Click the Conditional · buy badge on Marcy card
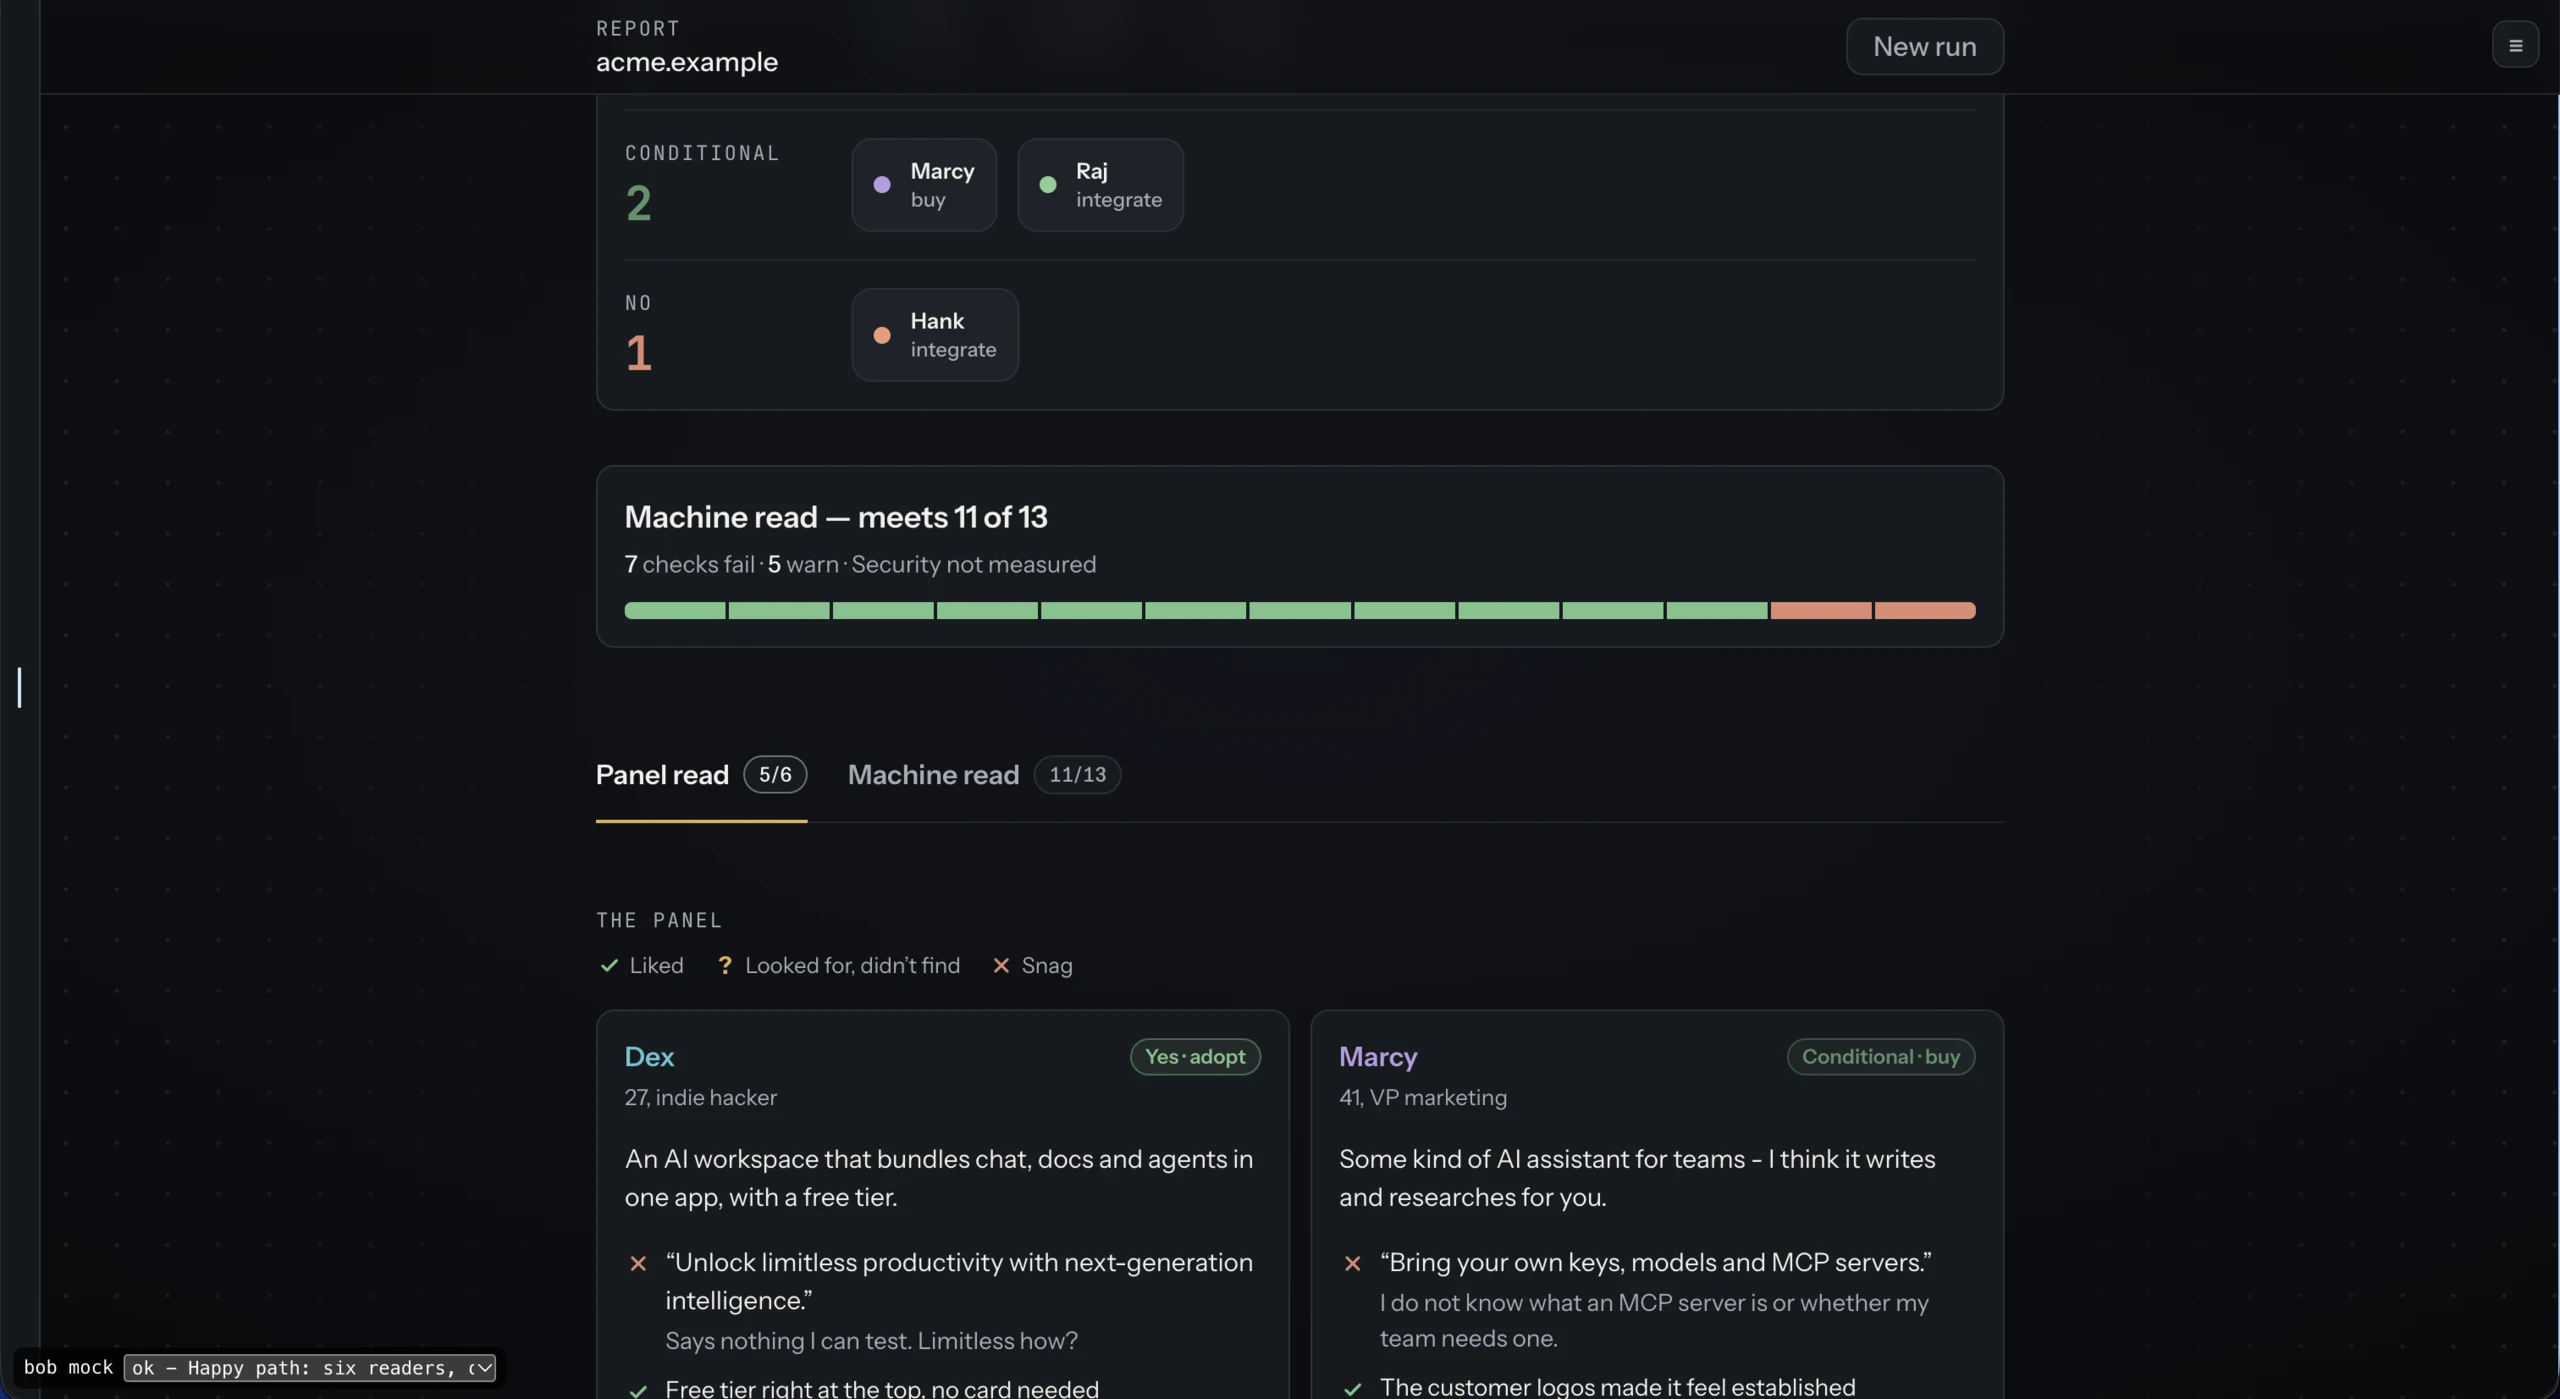Screen dimensions: 2560x1399 (x=1881, y=1057)
